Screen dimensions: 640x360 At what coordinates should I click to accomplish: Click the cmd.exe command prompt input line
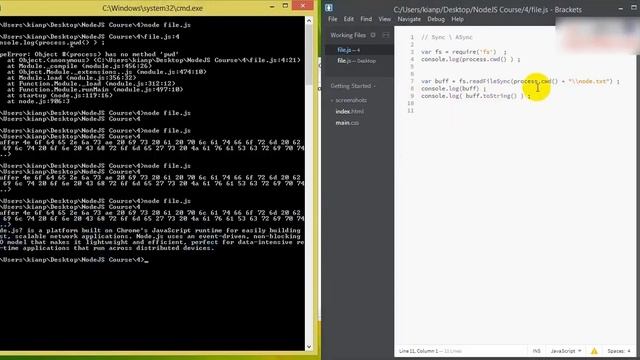(x=74, y=260)
